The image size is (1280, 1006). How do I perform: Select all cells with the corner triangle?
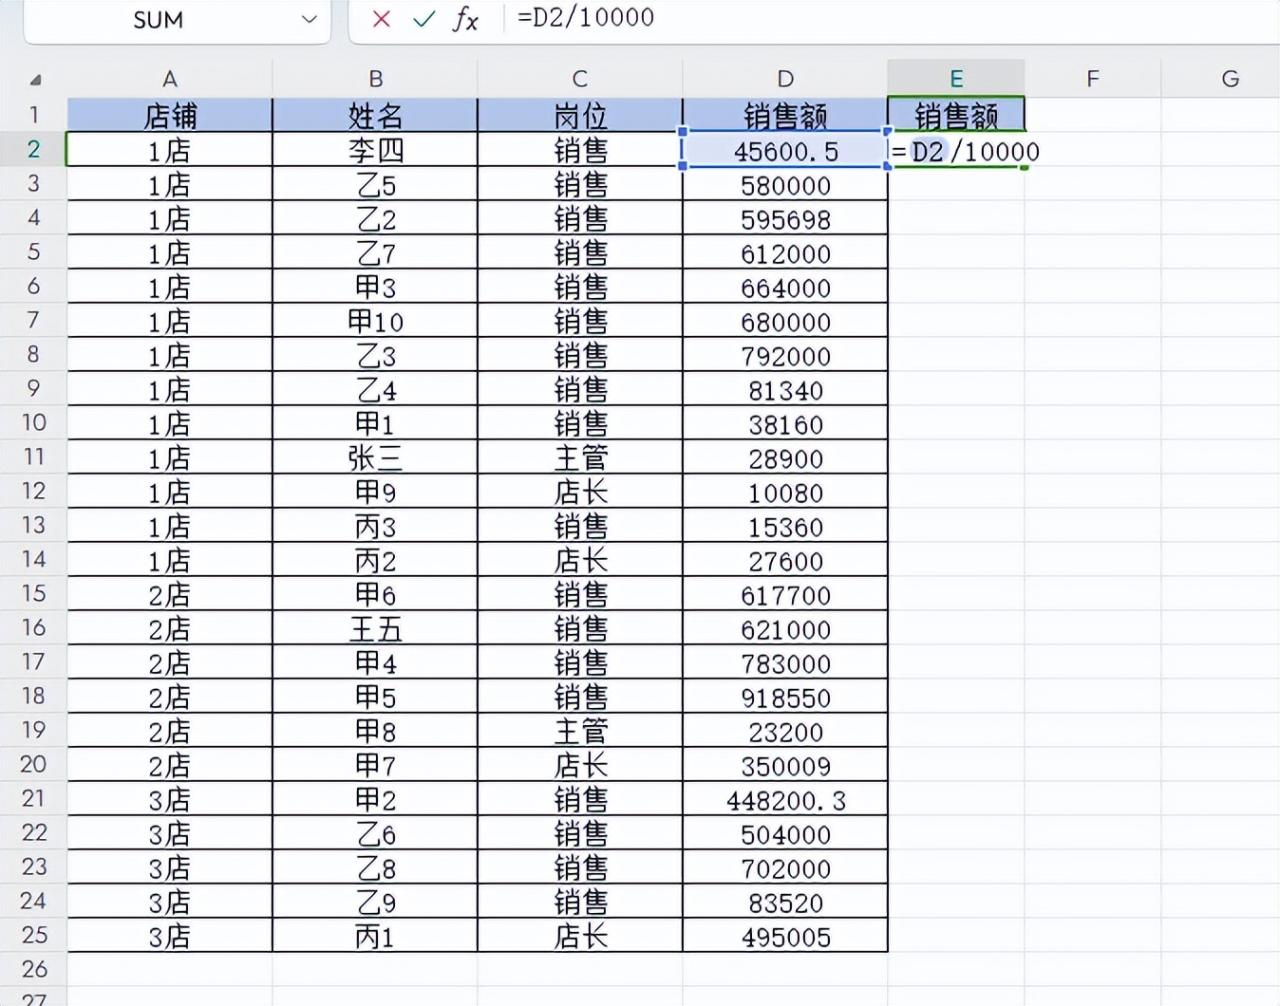point(36,80)
